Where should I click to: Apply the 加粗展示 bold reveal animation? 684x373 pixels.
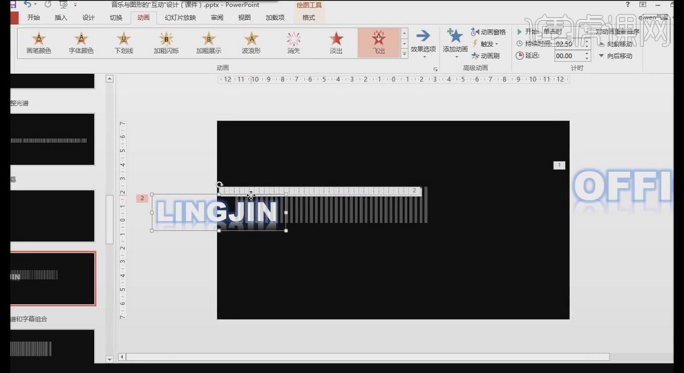209,43
